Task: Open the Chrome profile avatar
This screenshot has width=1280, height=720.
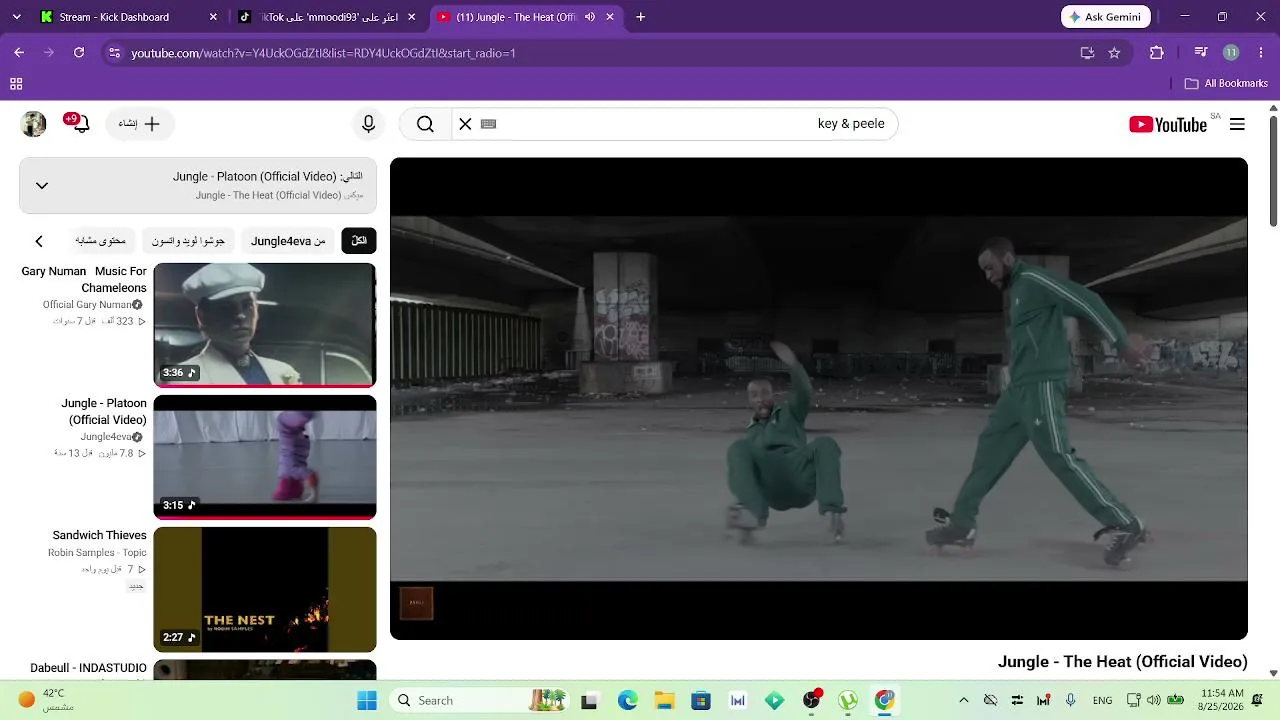Action: (1231, 53)
